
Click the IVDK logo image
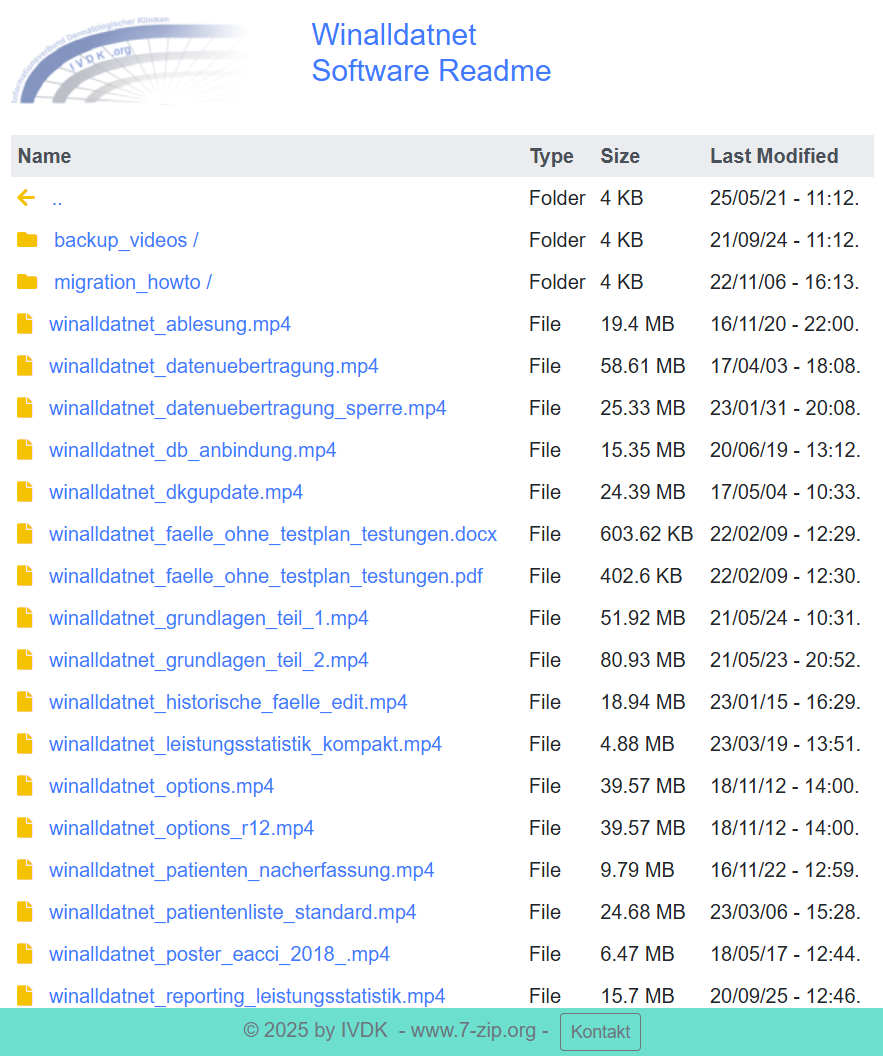pos(130,62)
